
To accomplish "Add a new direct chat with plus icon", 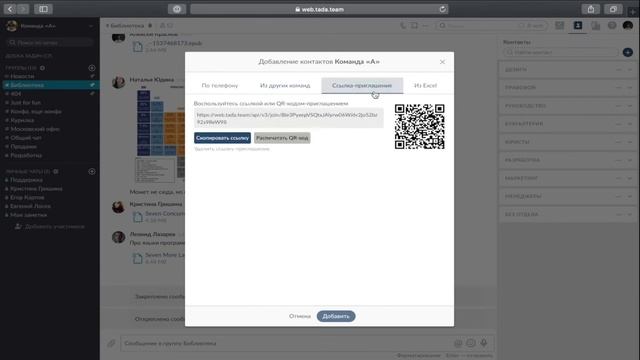I will 92,171.
